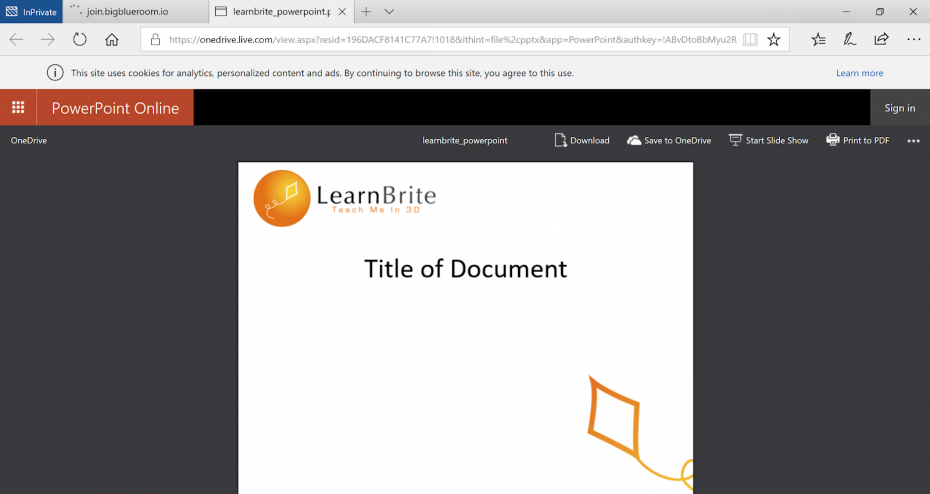Go to browser home page
Screen dimensions: 930x494
[112, 40]
